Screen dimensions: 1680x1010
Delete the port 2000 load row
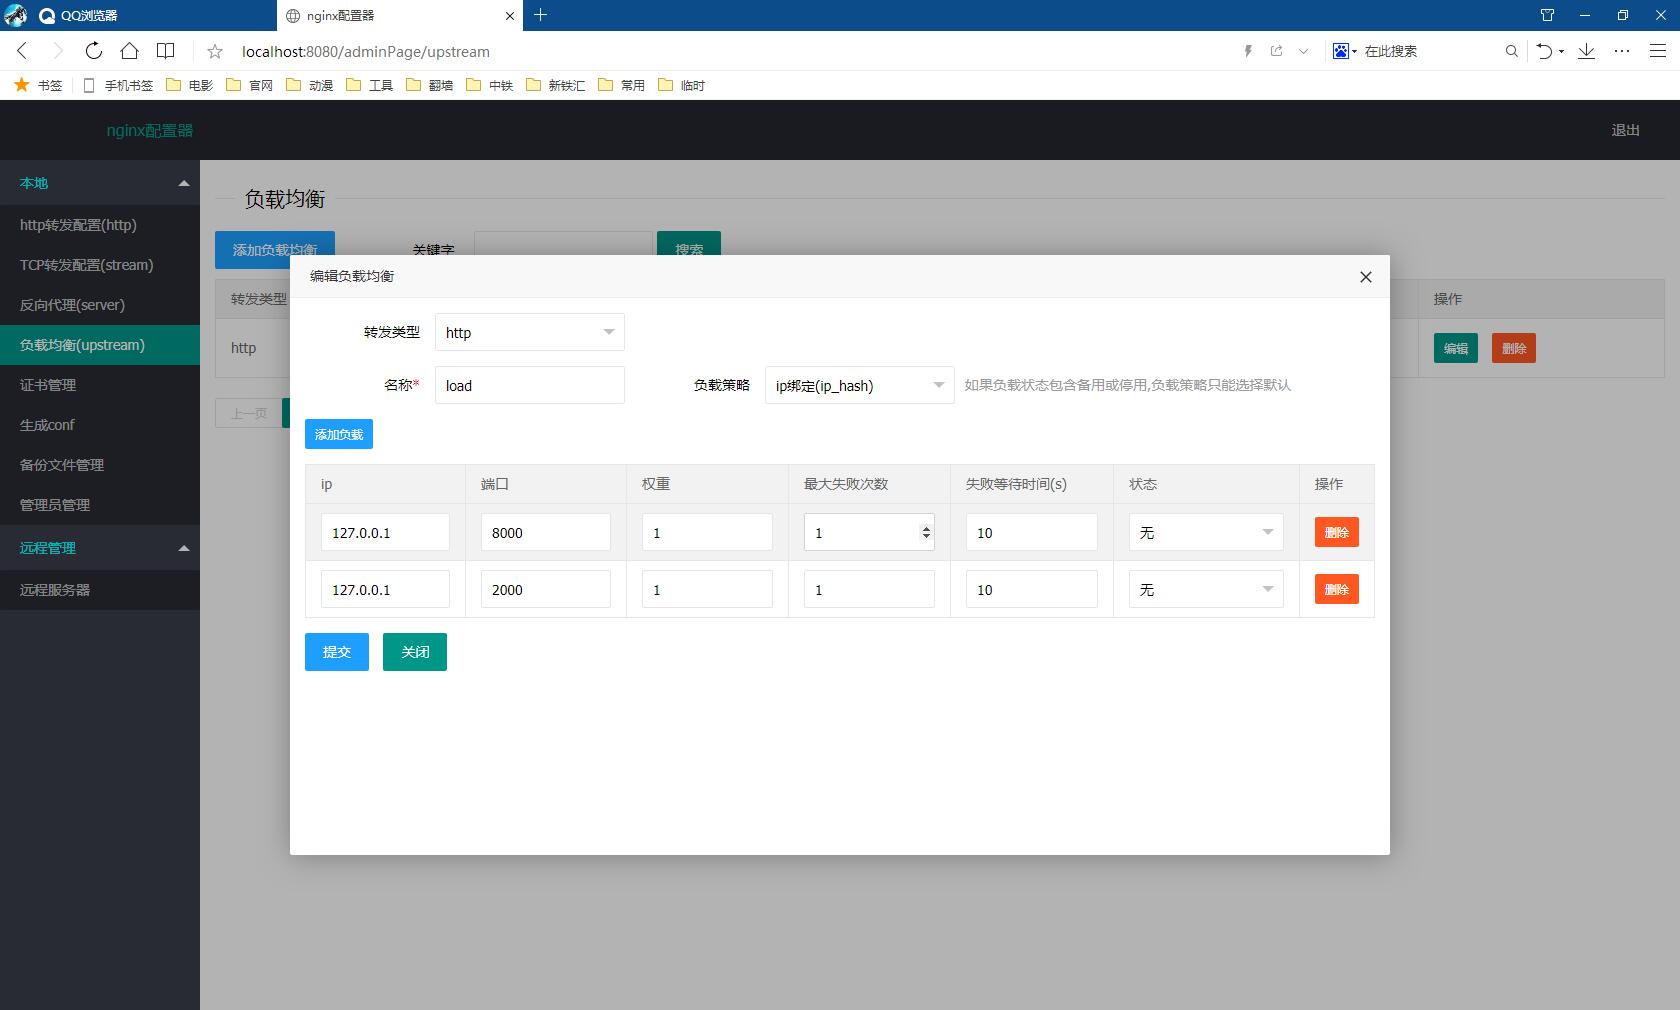pos(1337,589)
